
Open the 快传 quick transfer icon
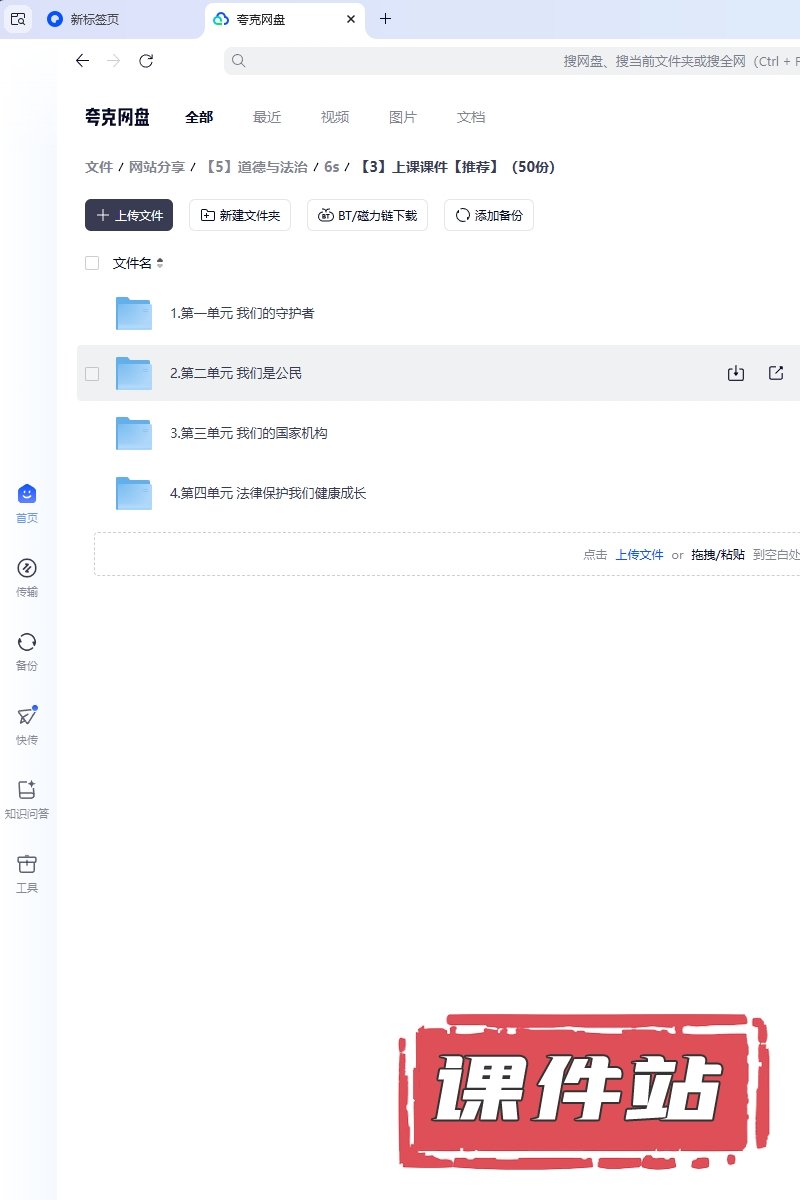coord(27,717)
